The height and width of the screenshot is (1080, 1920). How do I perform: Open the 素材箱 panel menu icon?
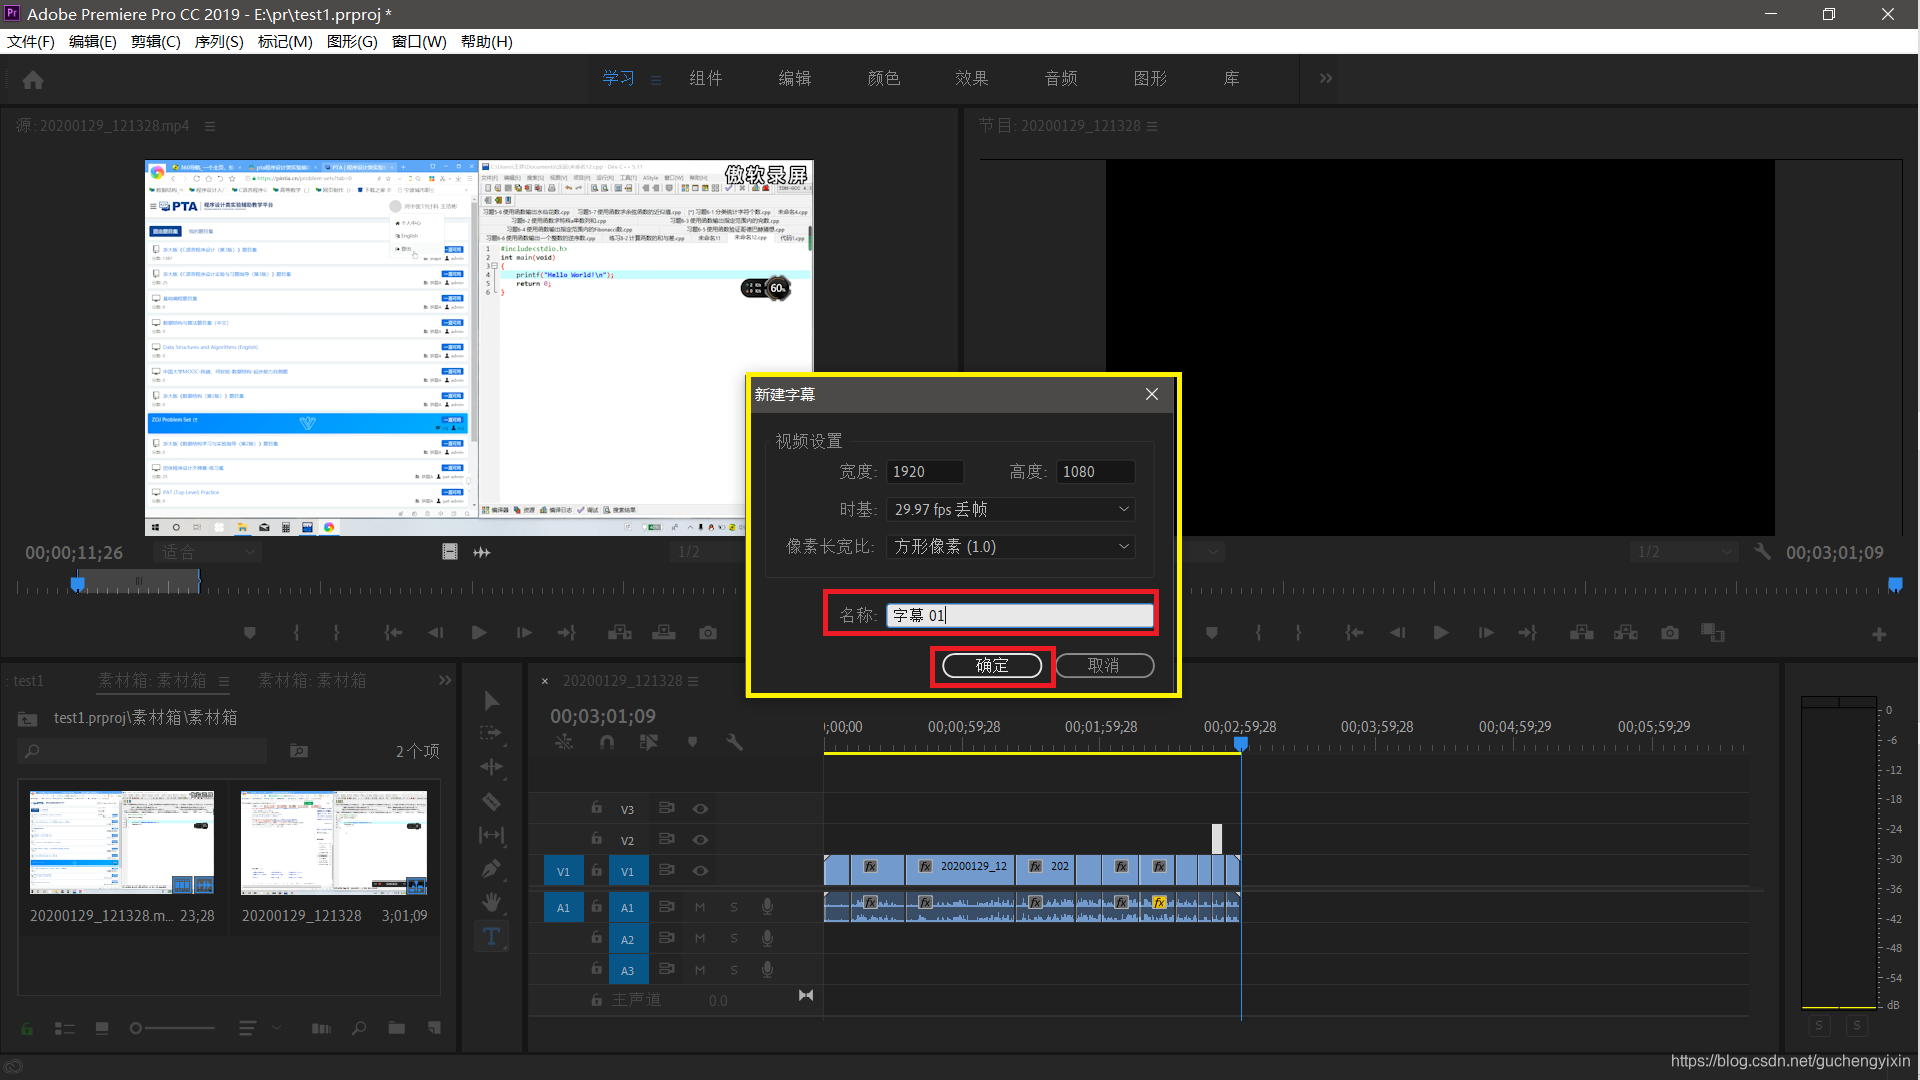pos(224,682)
